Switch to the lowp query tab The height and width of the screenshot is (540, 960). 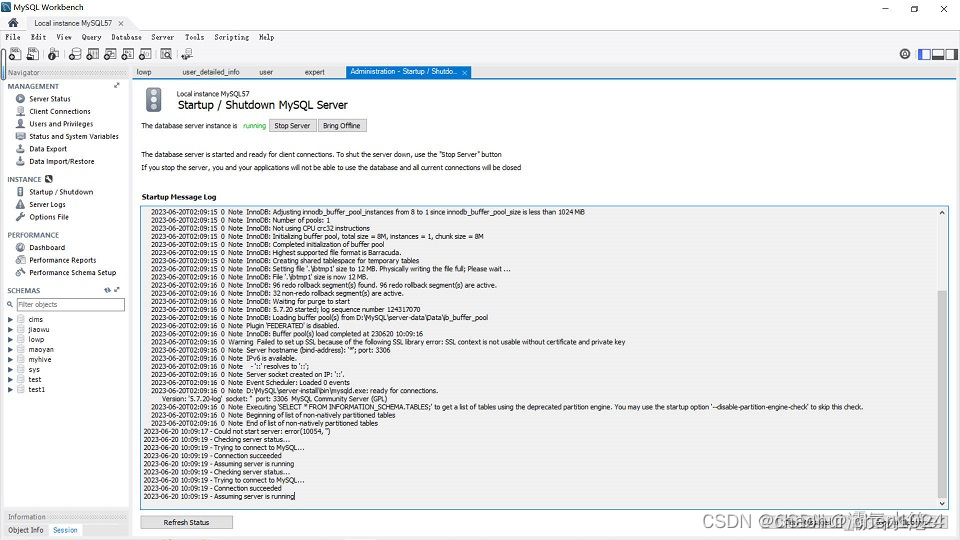144,72
